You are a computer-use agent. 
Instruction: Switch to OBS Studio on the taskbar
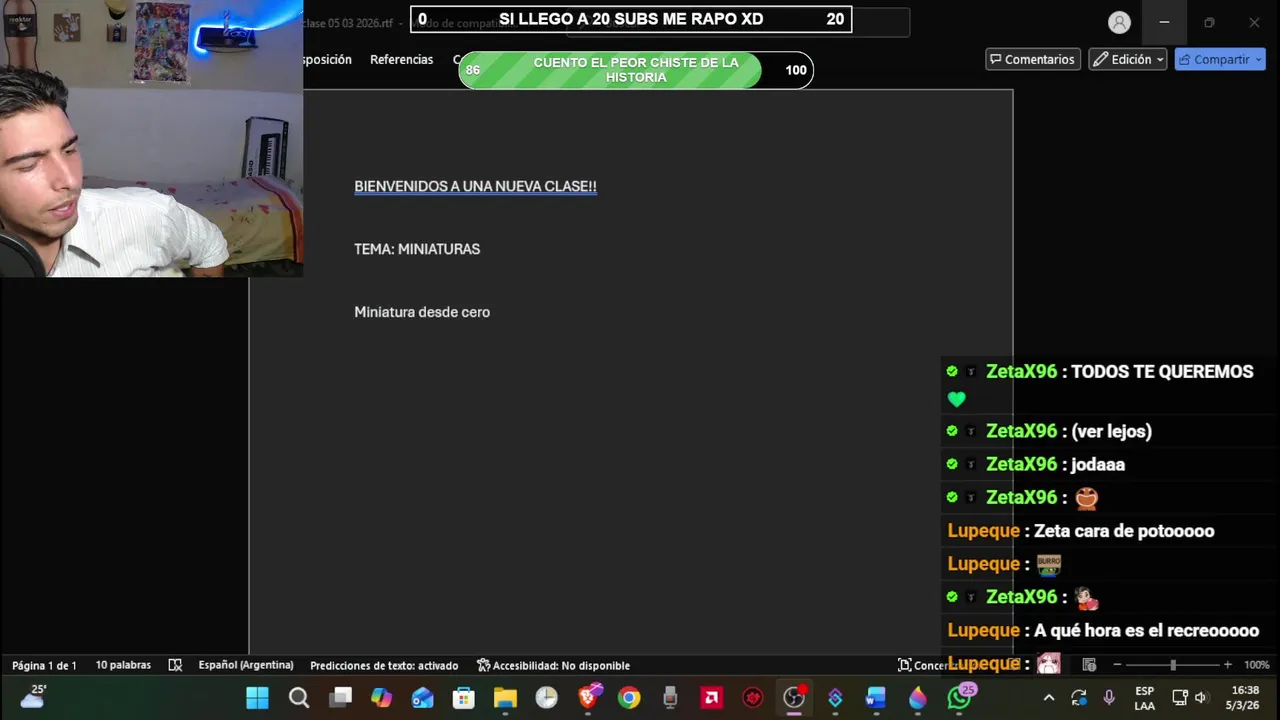point(795,698)
